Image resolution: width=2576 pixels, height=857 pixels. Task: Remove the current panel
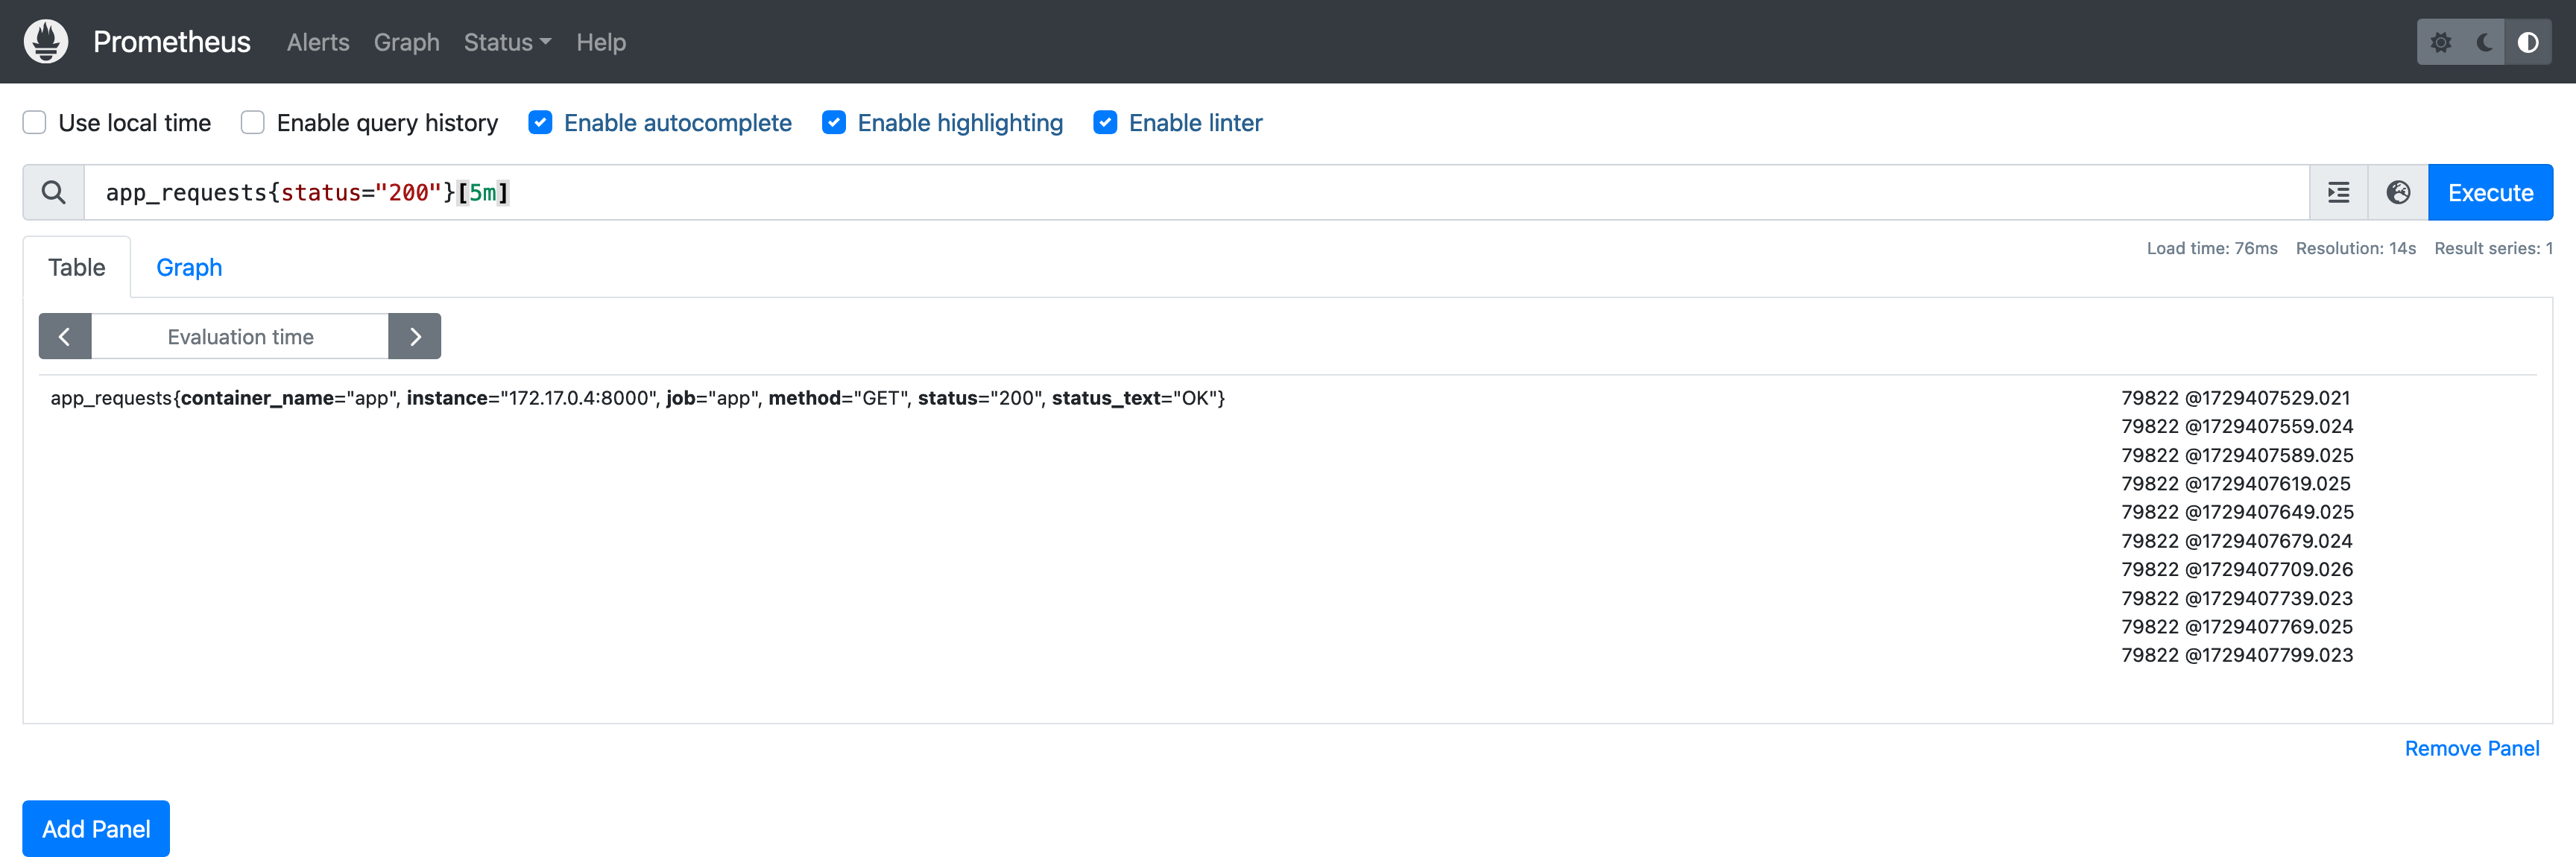pyautogui.click(x=2472, y=748)
